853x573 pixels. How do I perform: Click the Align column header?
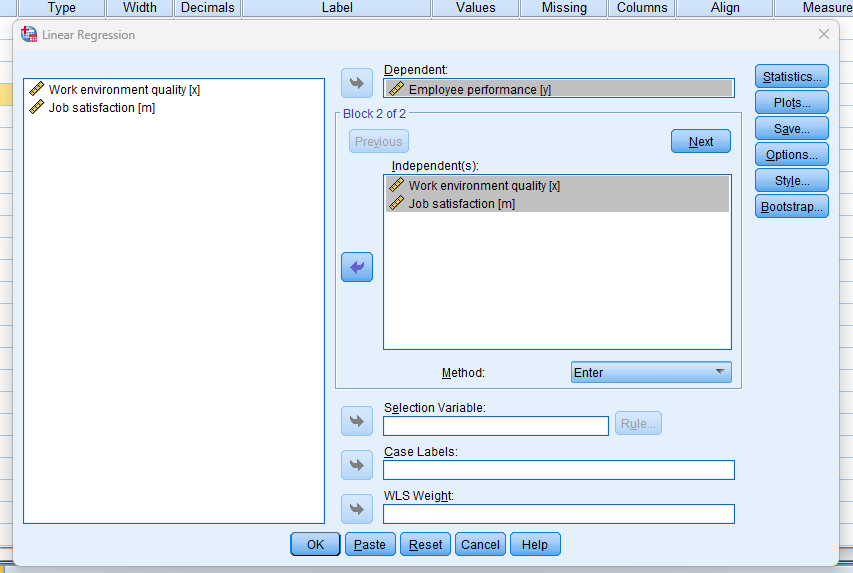pos(725,8)
